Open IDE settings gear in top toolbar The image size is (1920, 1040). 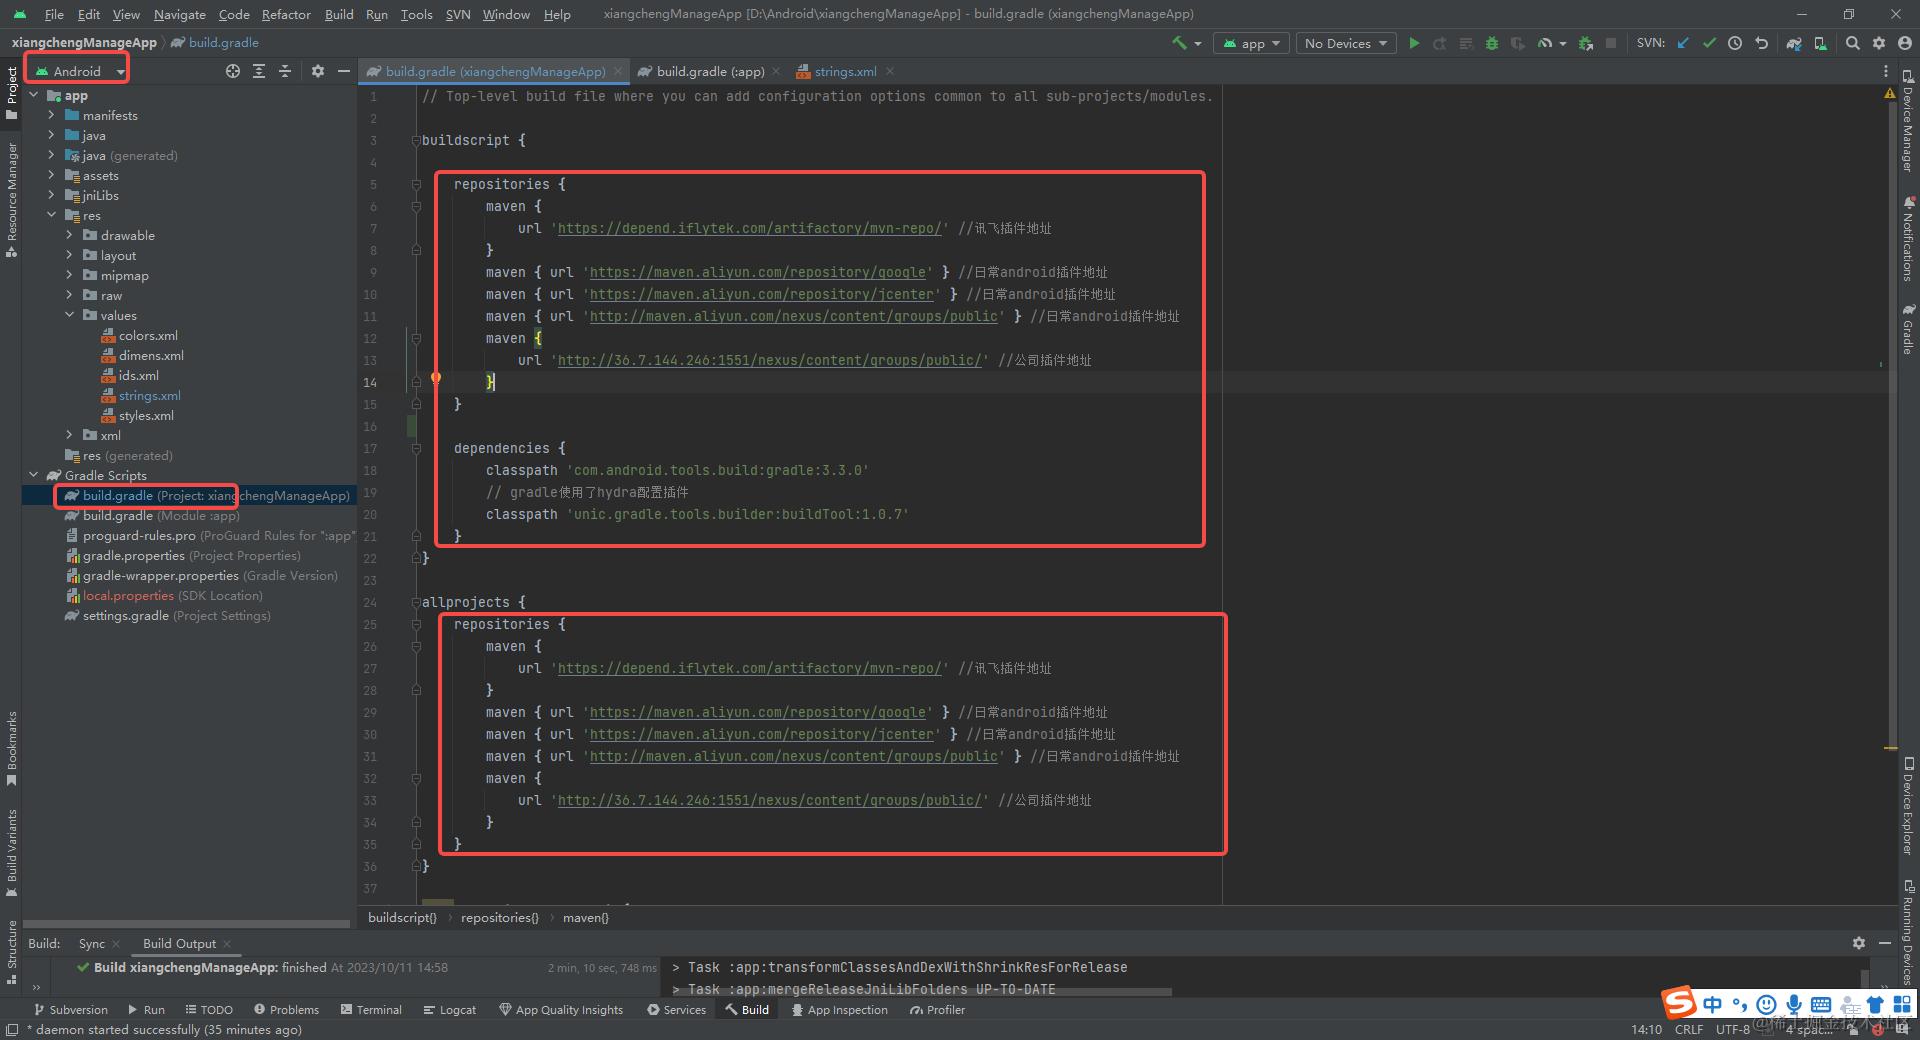pyautogui.click(x=1879, y=43)
